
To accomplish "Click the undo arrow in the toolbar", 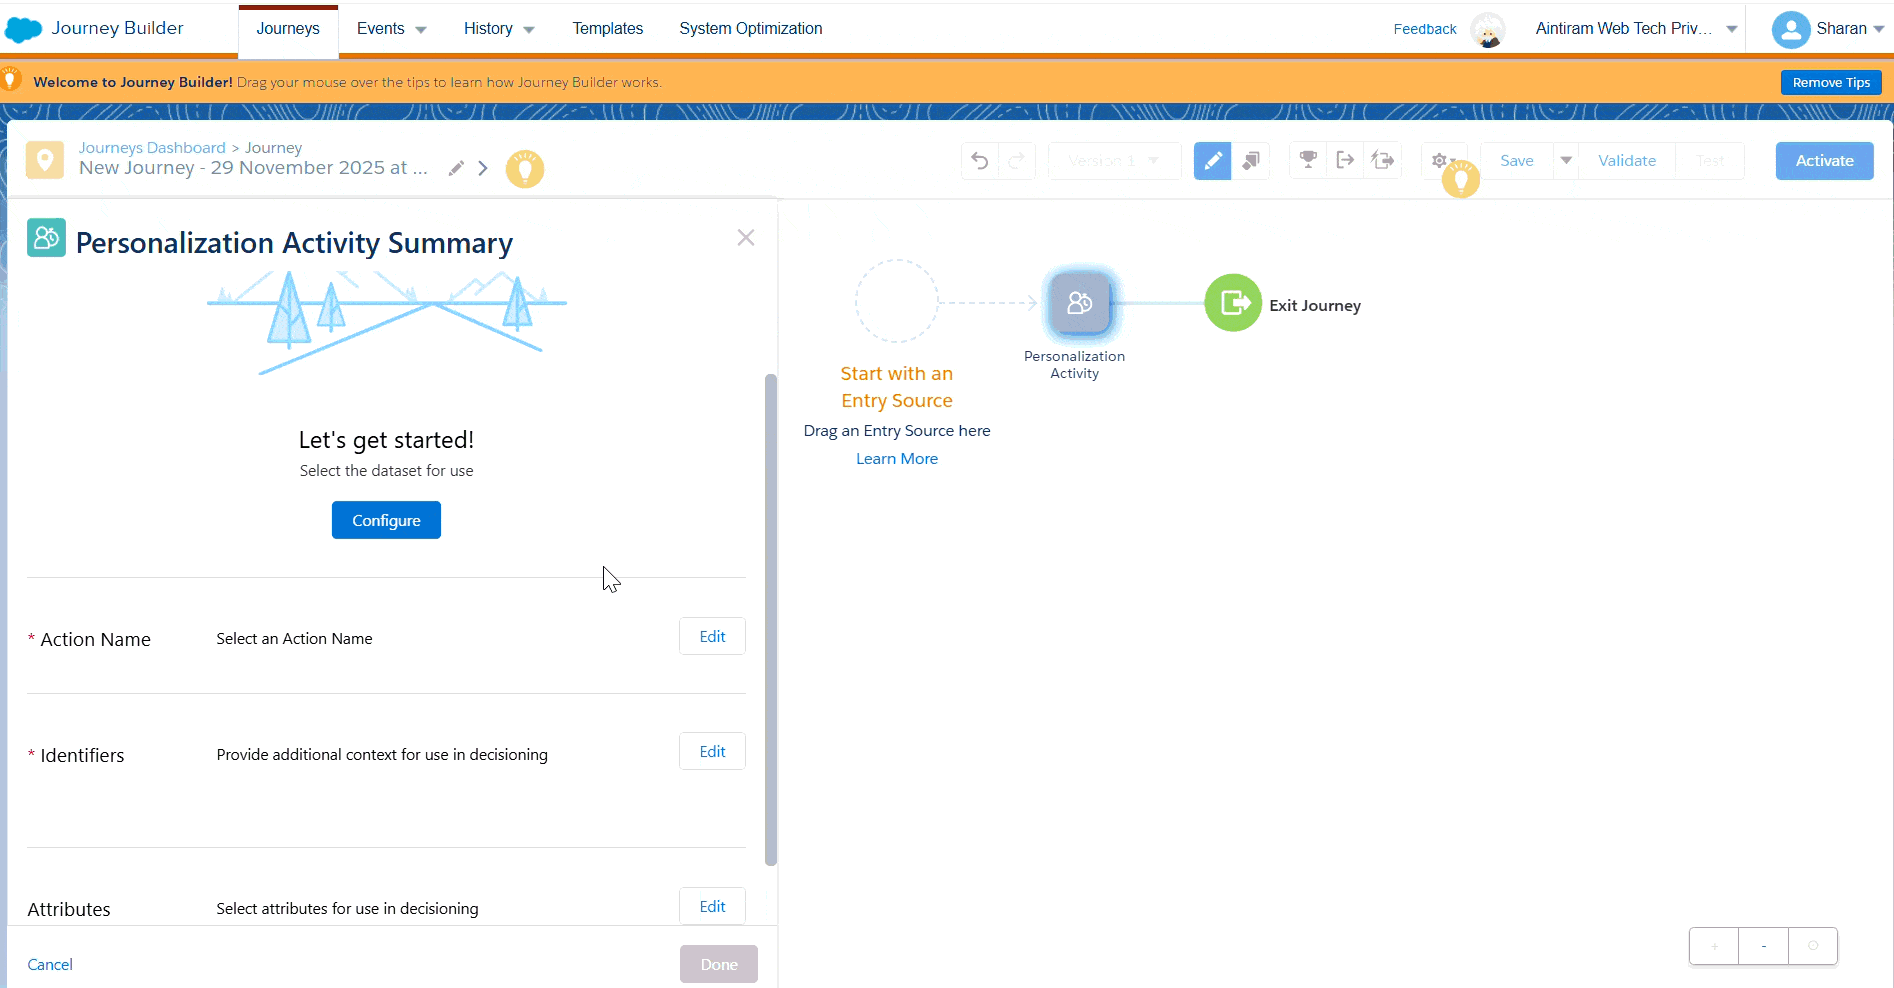I will [x=980, y=161].
